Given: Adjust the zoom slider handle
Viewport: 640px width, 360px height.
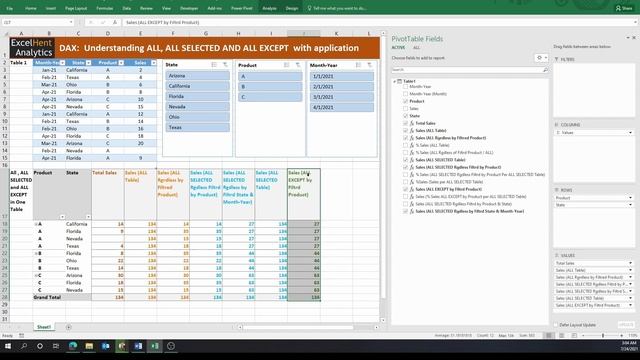Looking at the screenshot, I should [x=603, y=335].
